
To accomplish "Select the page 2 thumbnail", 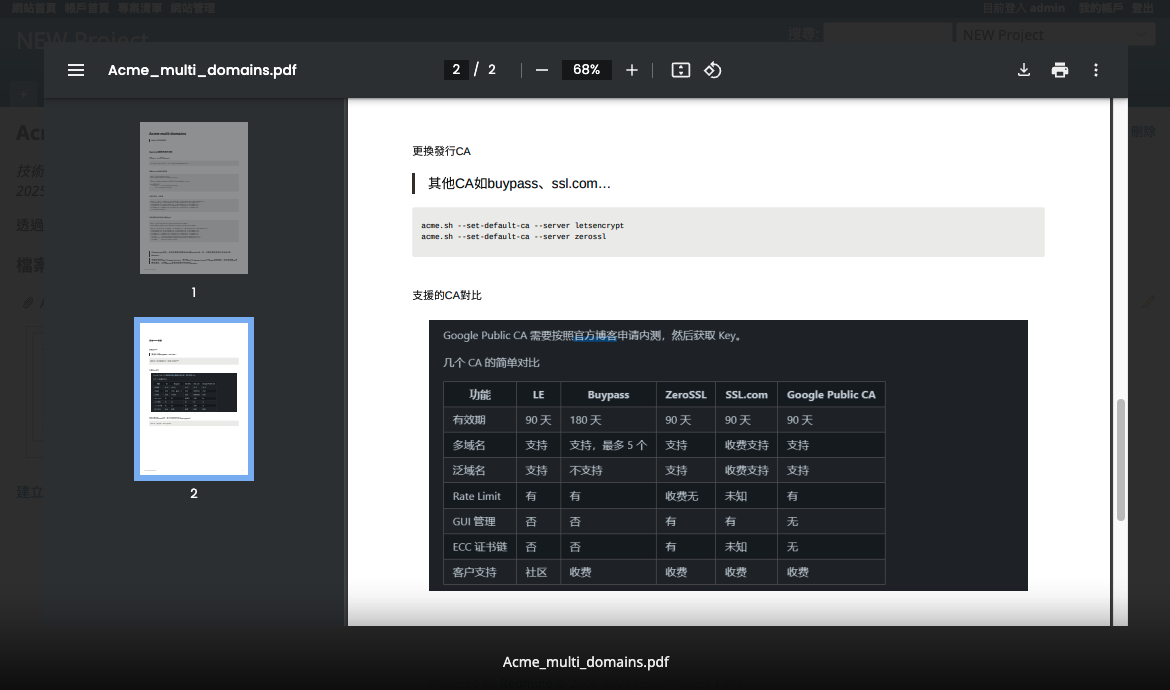I will [194, 399].
